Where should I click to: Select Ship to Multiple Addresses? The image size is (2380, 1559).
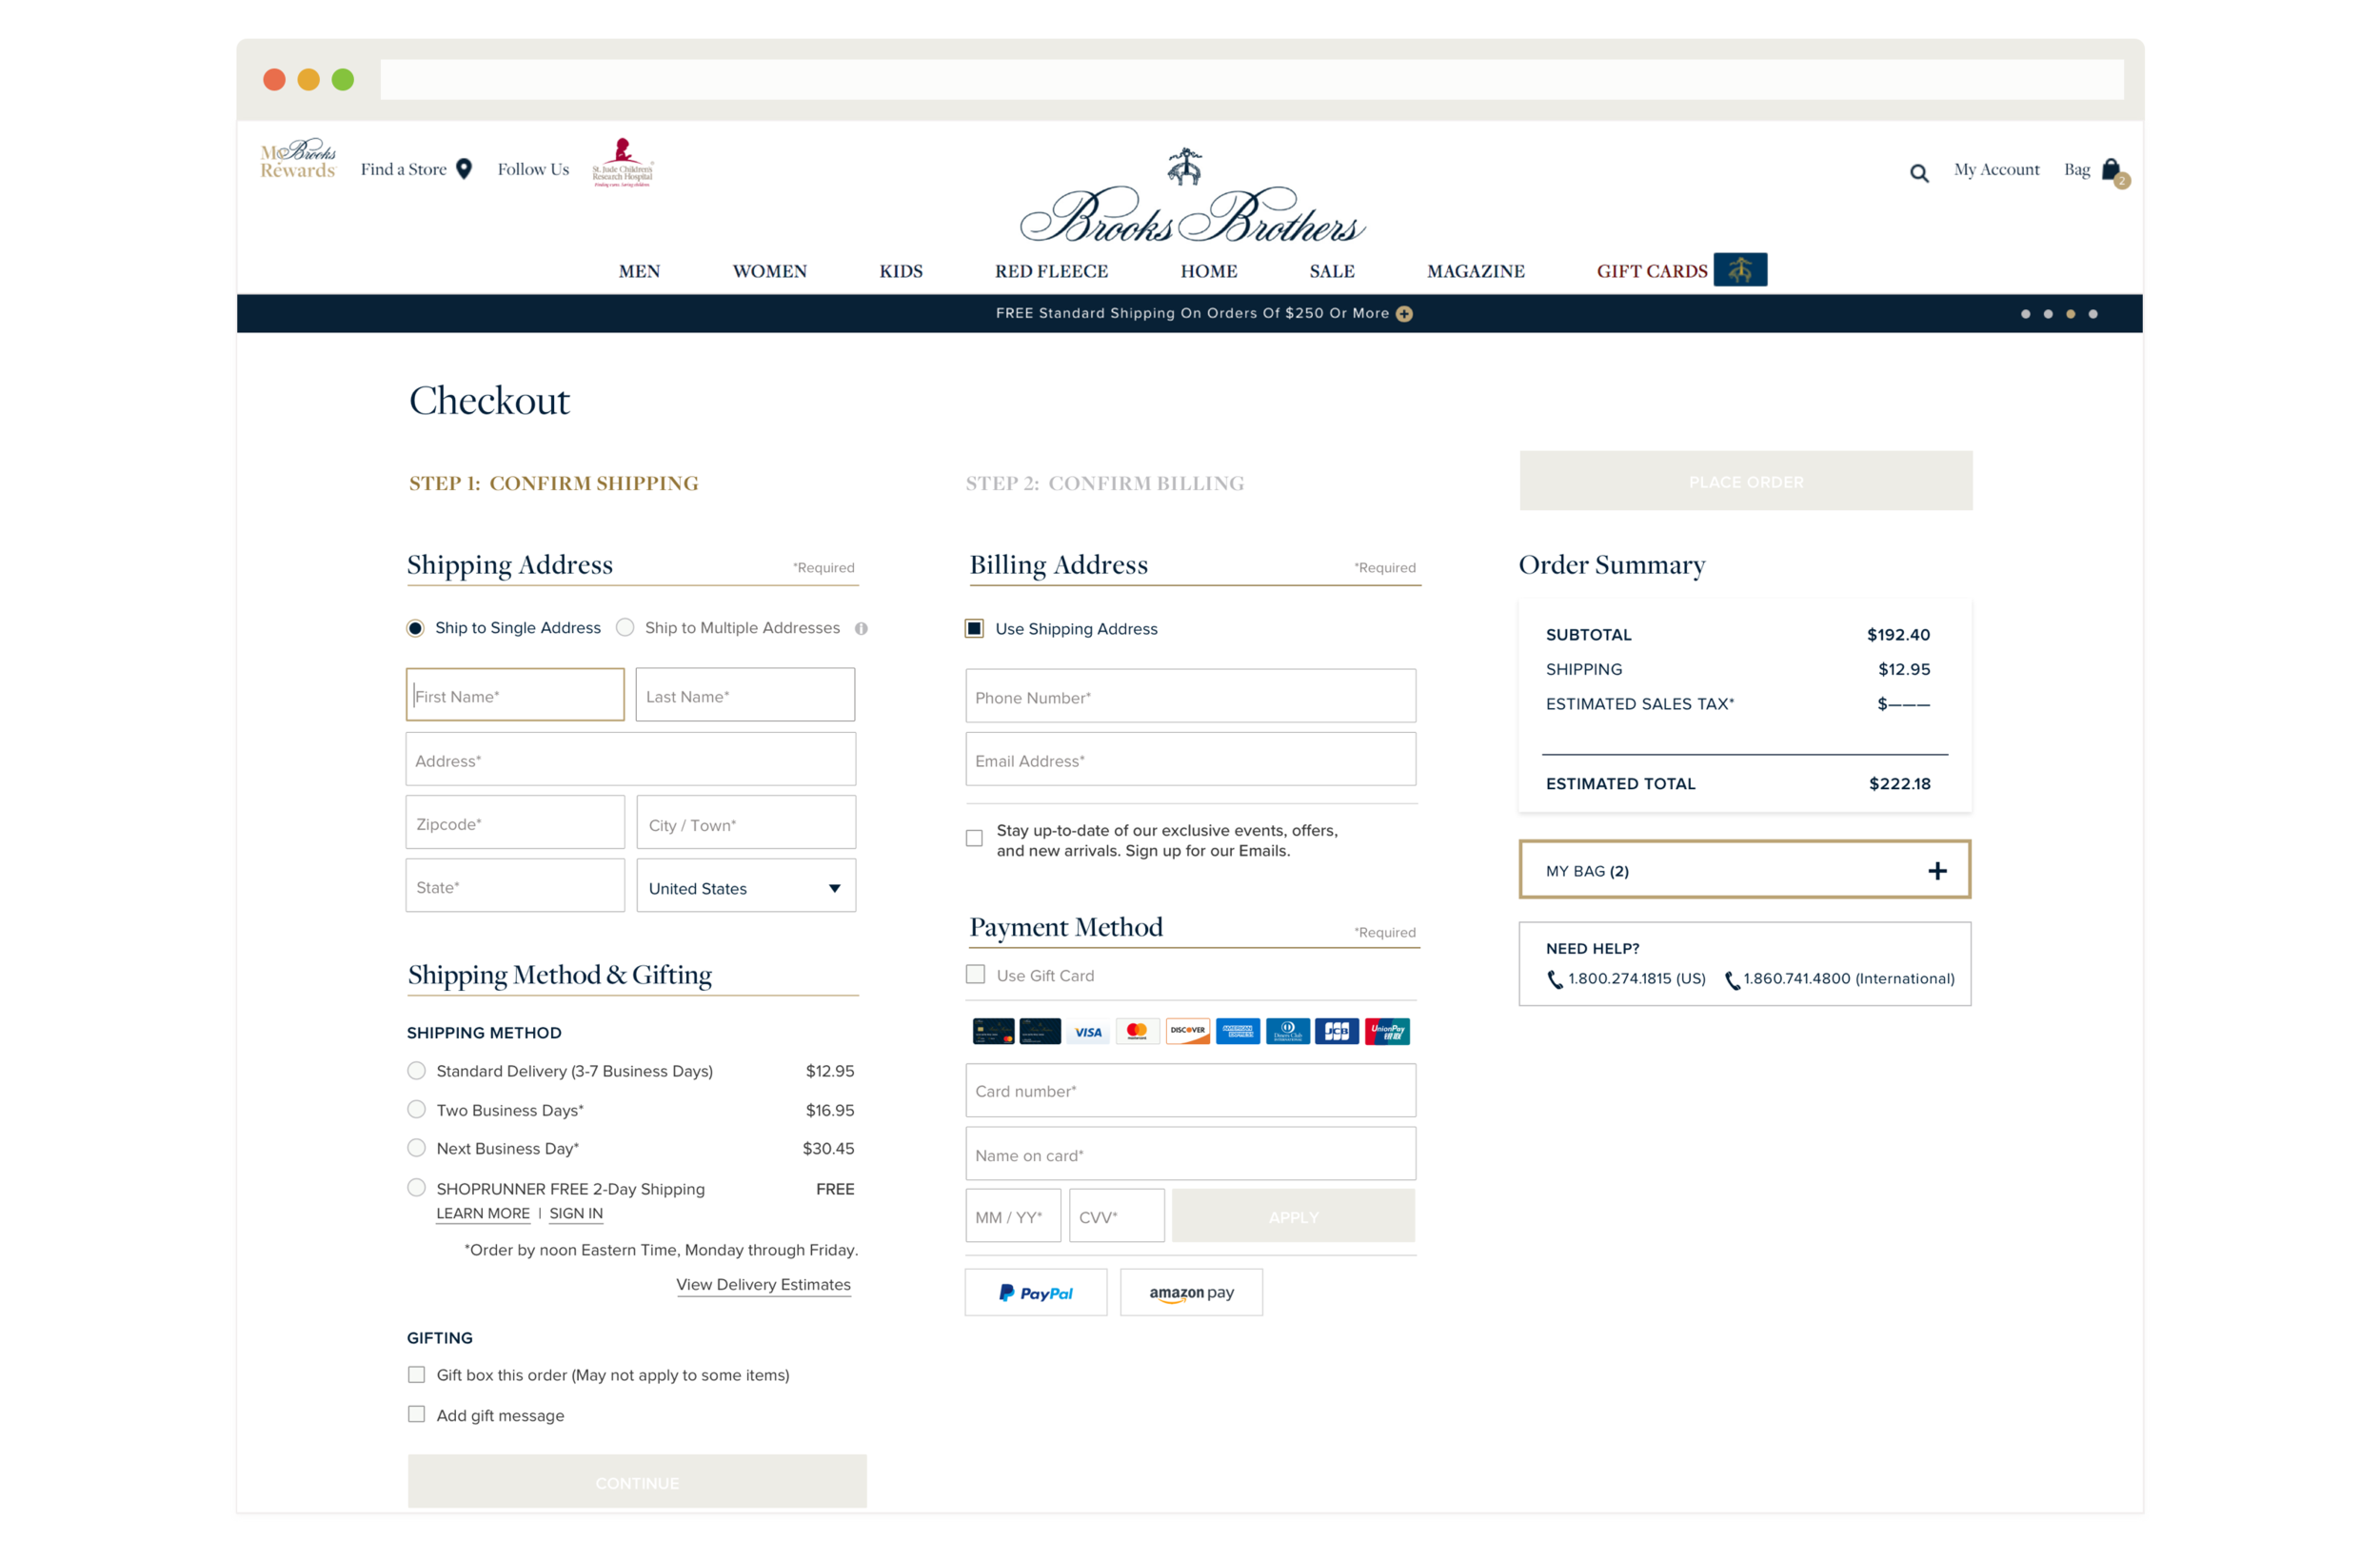click(x=625, y=628)
